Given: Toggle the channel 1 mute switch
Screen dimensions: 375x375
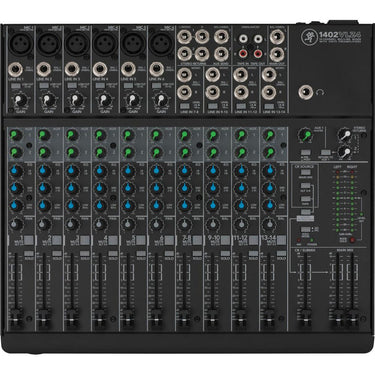Looking at the screenshot, I should 29,240.
